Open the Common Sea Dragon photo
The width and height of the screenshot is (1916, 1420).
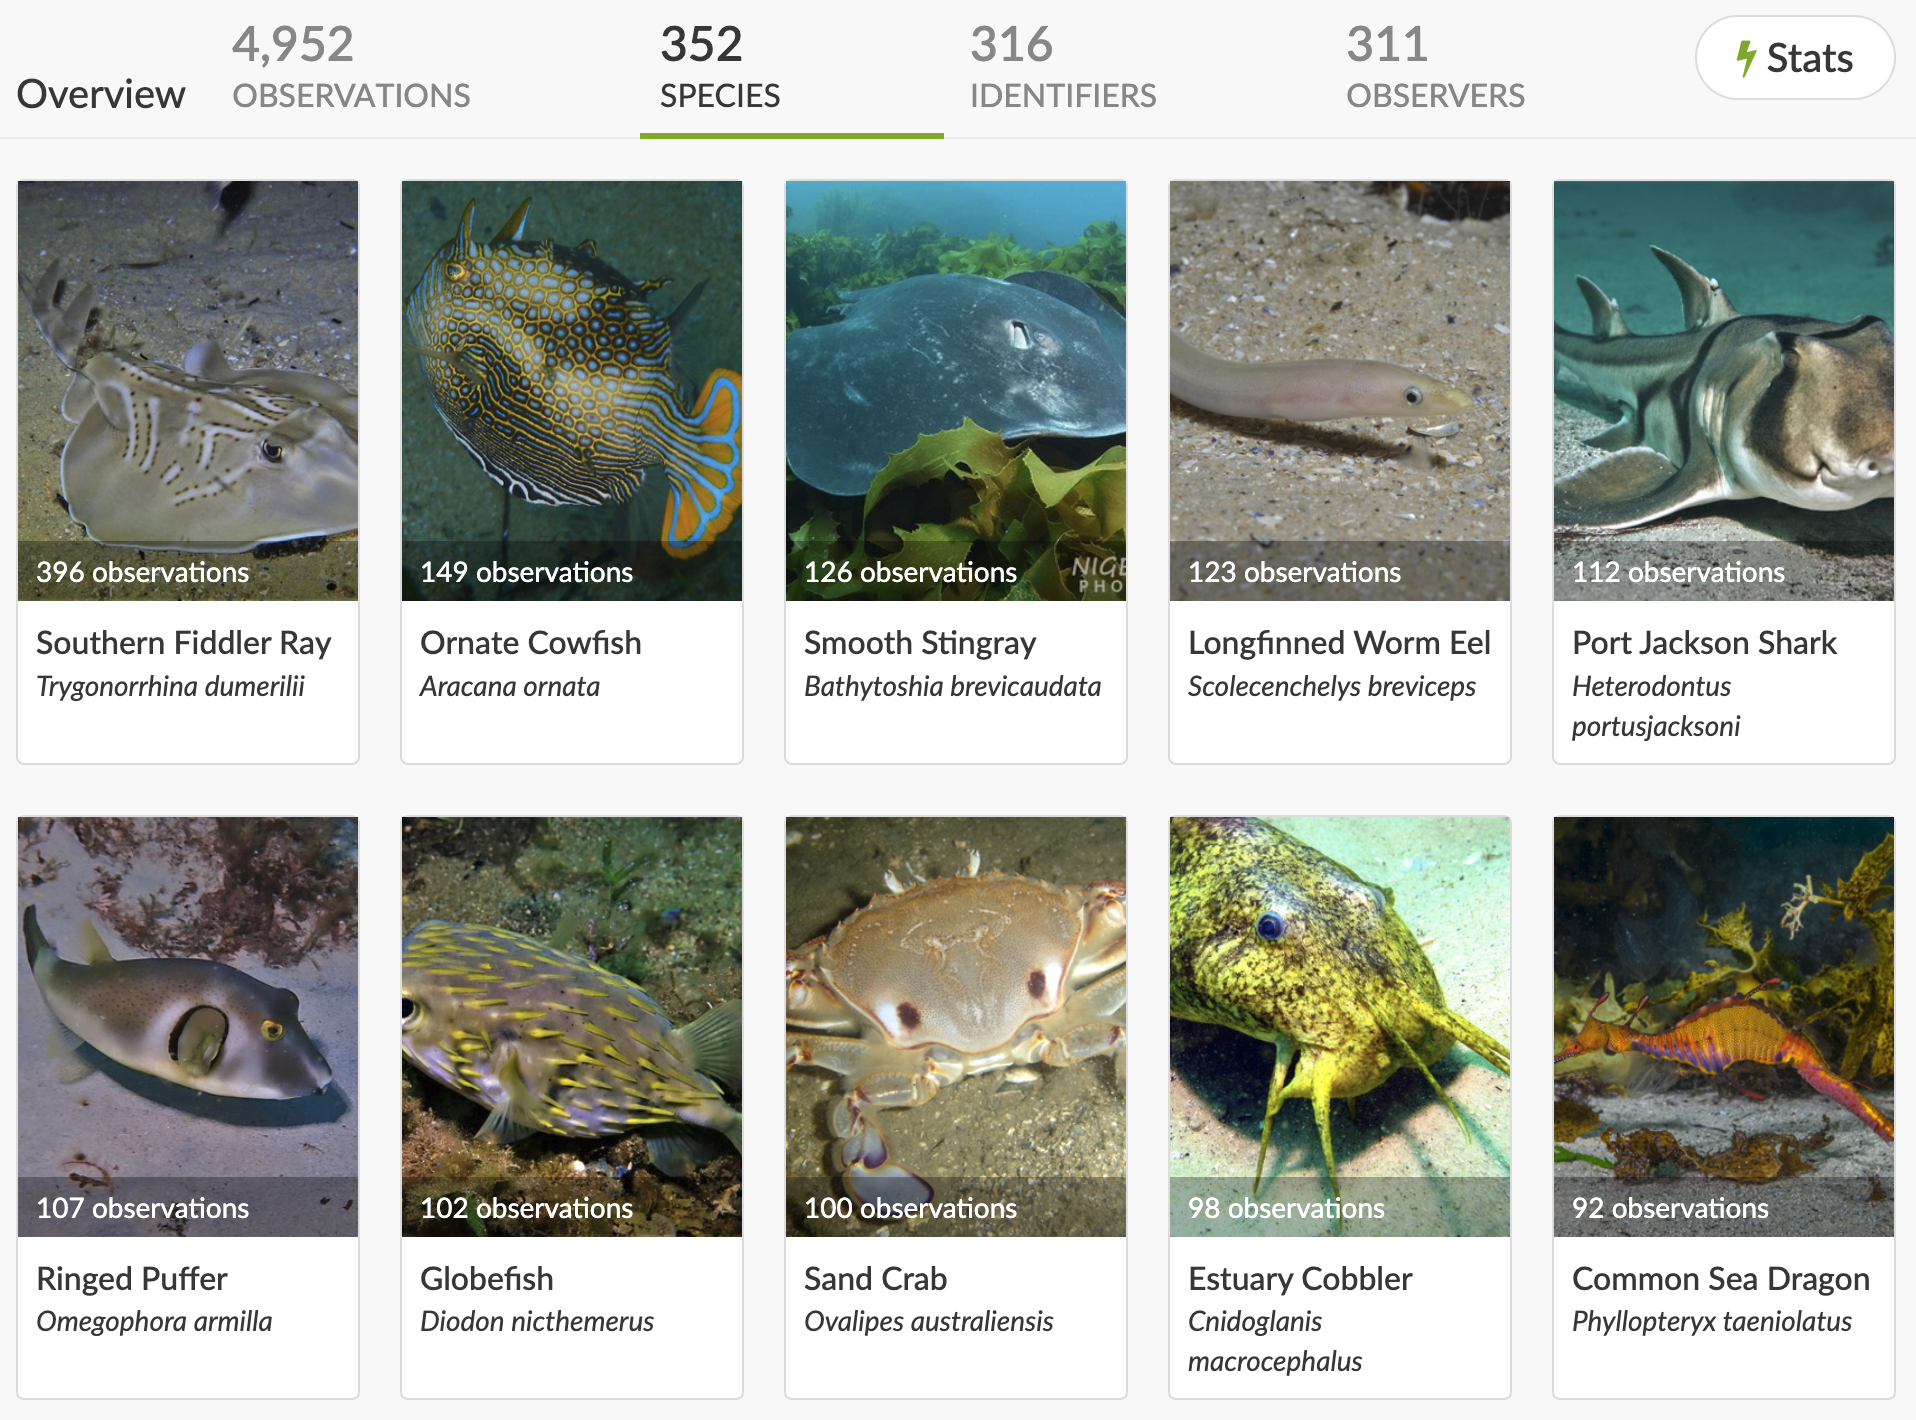pyautogui.click(x=1724, y=1026)
